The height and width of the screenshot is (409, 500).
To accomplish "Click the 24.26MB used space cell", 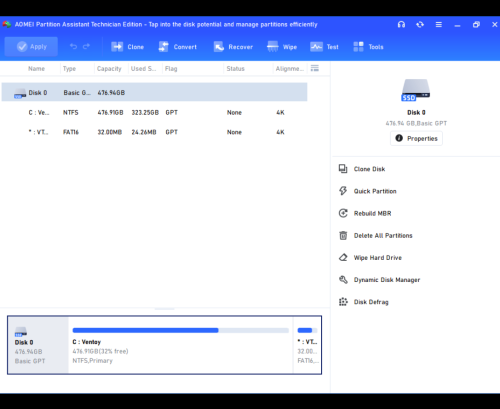I will click(144, 132).
